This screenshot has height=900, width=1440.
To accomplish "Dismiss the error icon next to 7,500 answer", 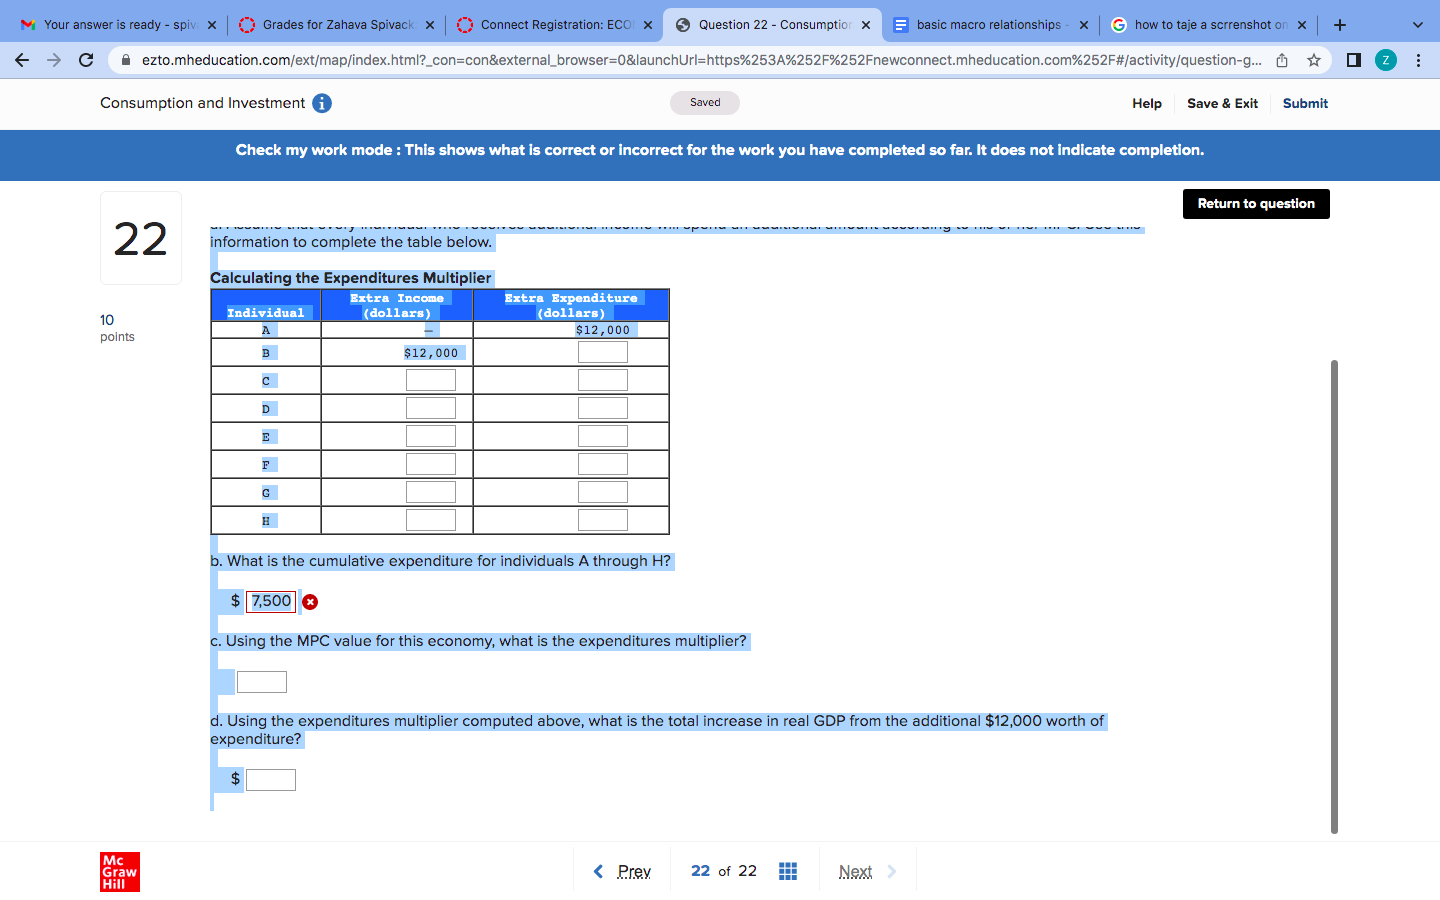I will tap(310, 601).
